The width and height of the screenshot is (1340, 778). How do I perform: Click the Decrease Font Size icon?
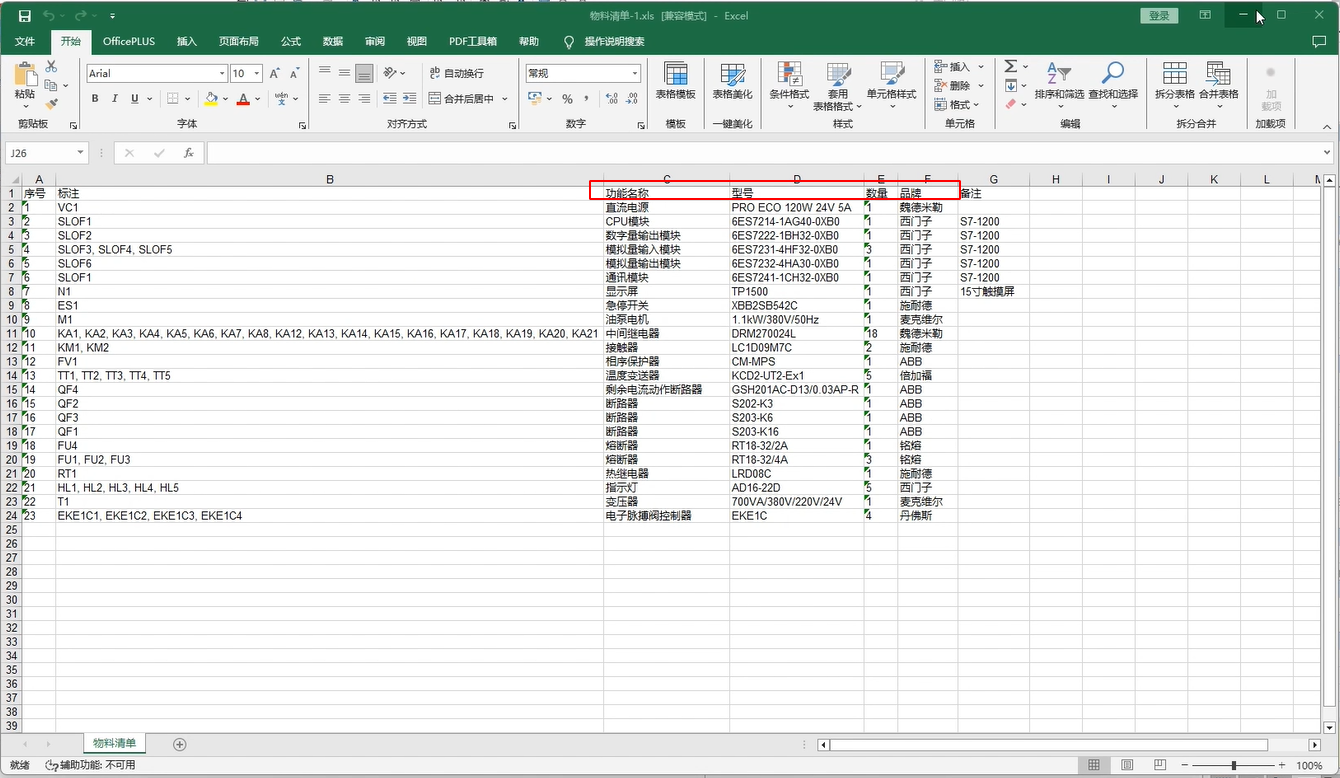(295, 74)
